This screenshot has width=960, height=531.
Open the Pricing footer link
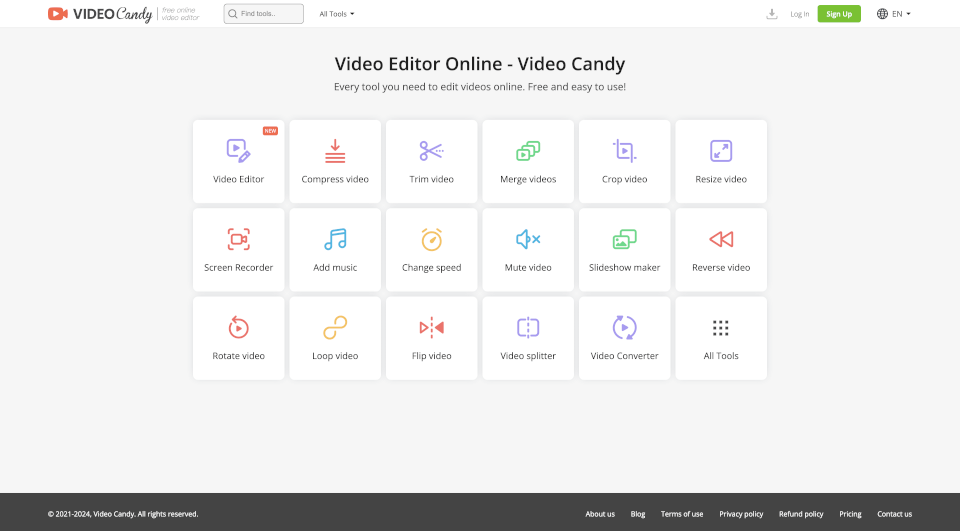(x=850, y=514)
